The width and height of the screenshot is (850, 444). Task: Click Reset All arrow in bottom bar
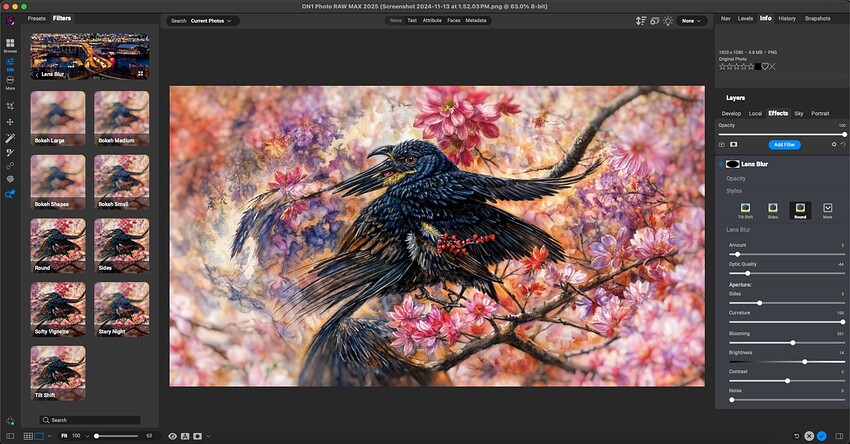pyautogui.click(x=796, y=436)
